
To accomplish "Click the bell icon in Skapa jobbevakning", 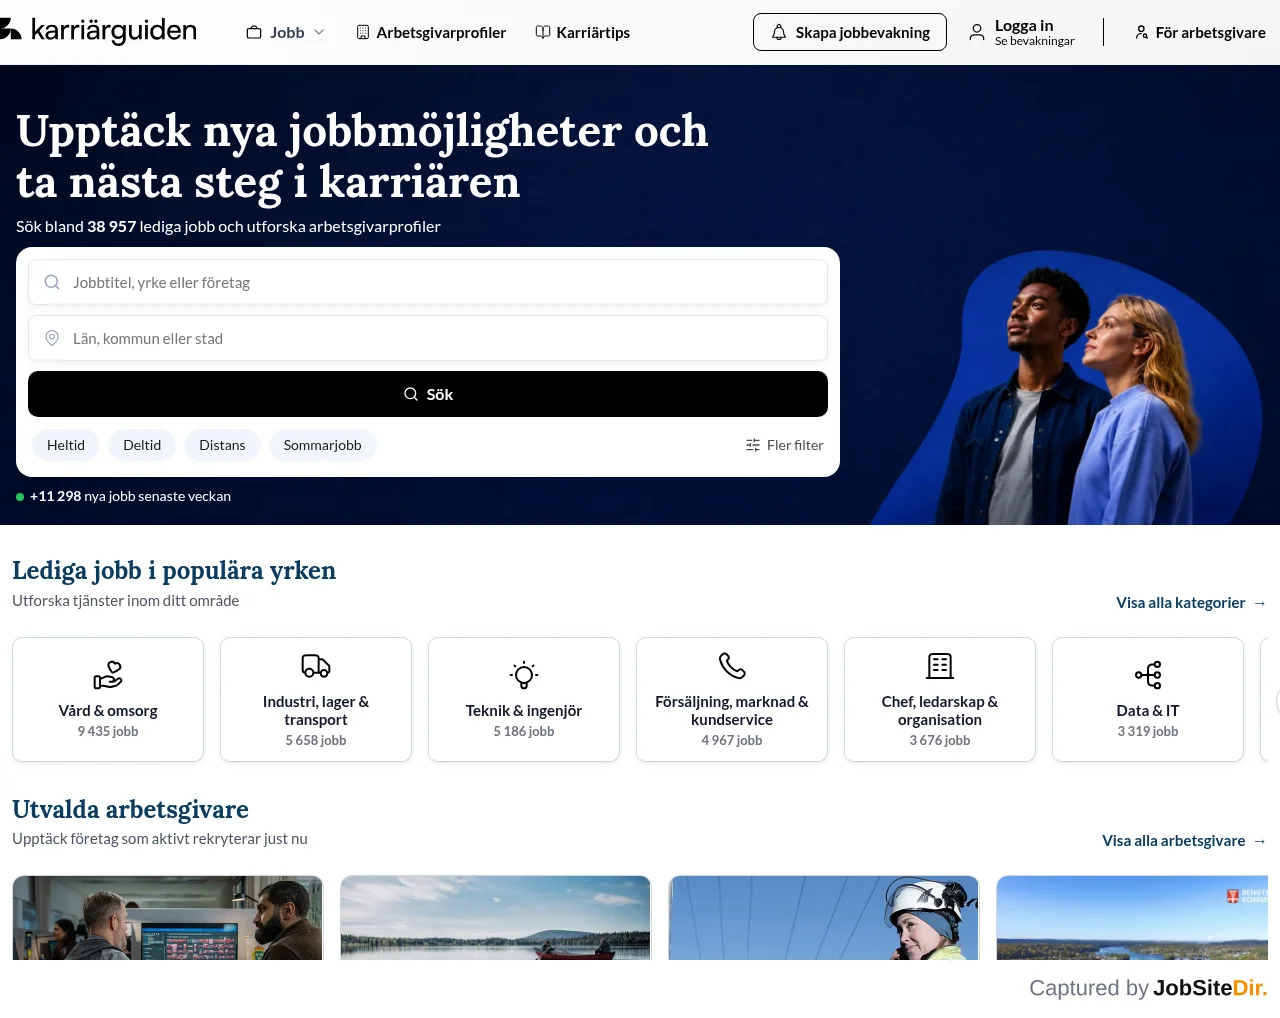I will point(779,33).
